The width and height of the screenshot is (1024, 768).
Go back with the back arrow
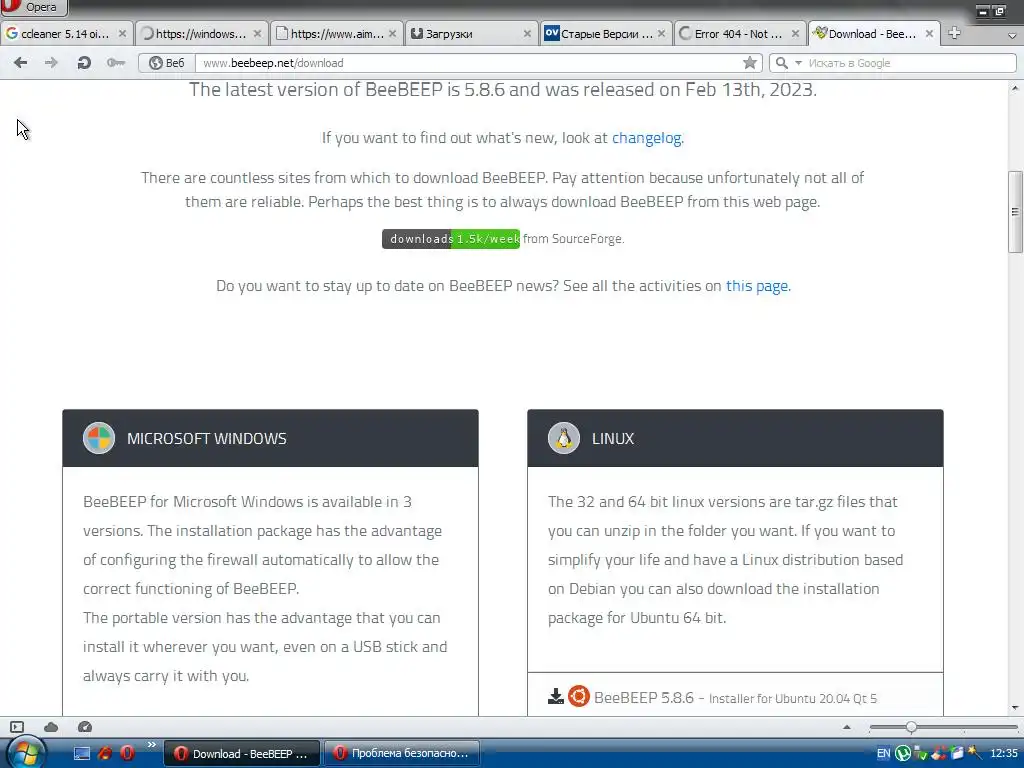(x=20, y=63)
